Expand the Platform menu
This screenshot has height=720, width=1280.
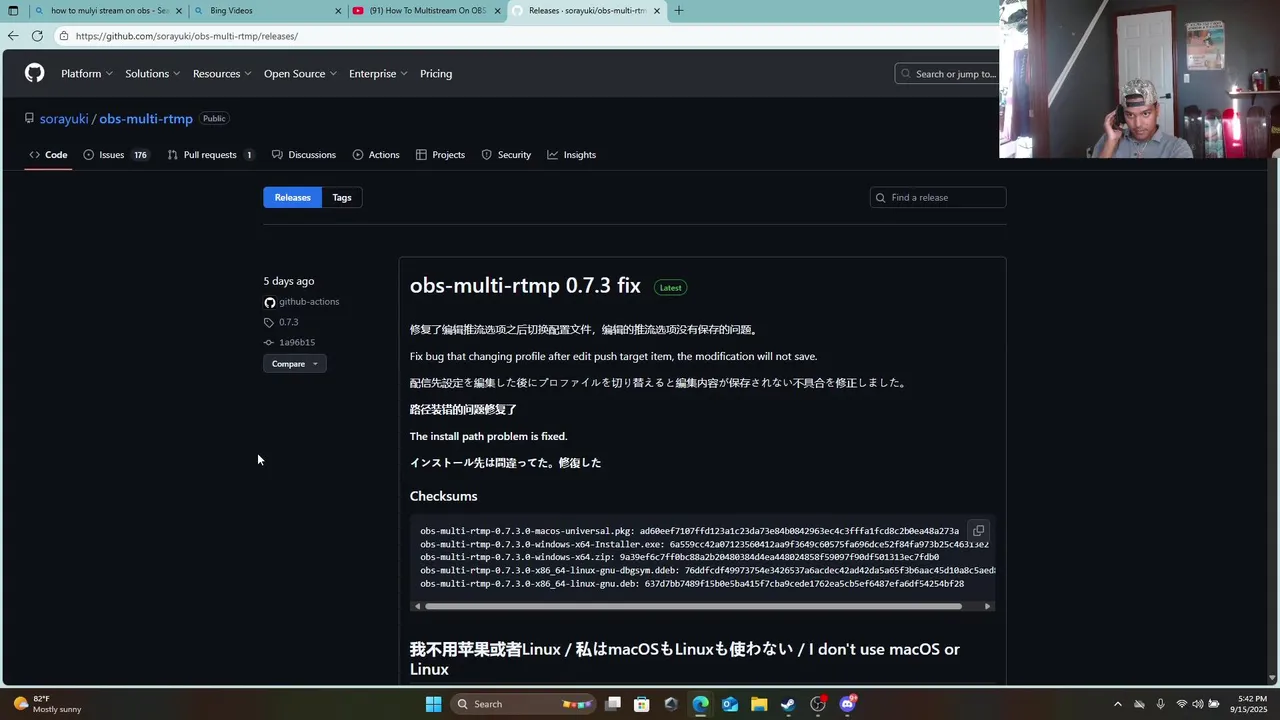(x=87, y=74)
